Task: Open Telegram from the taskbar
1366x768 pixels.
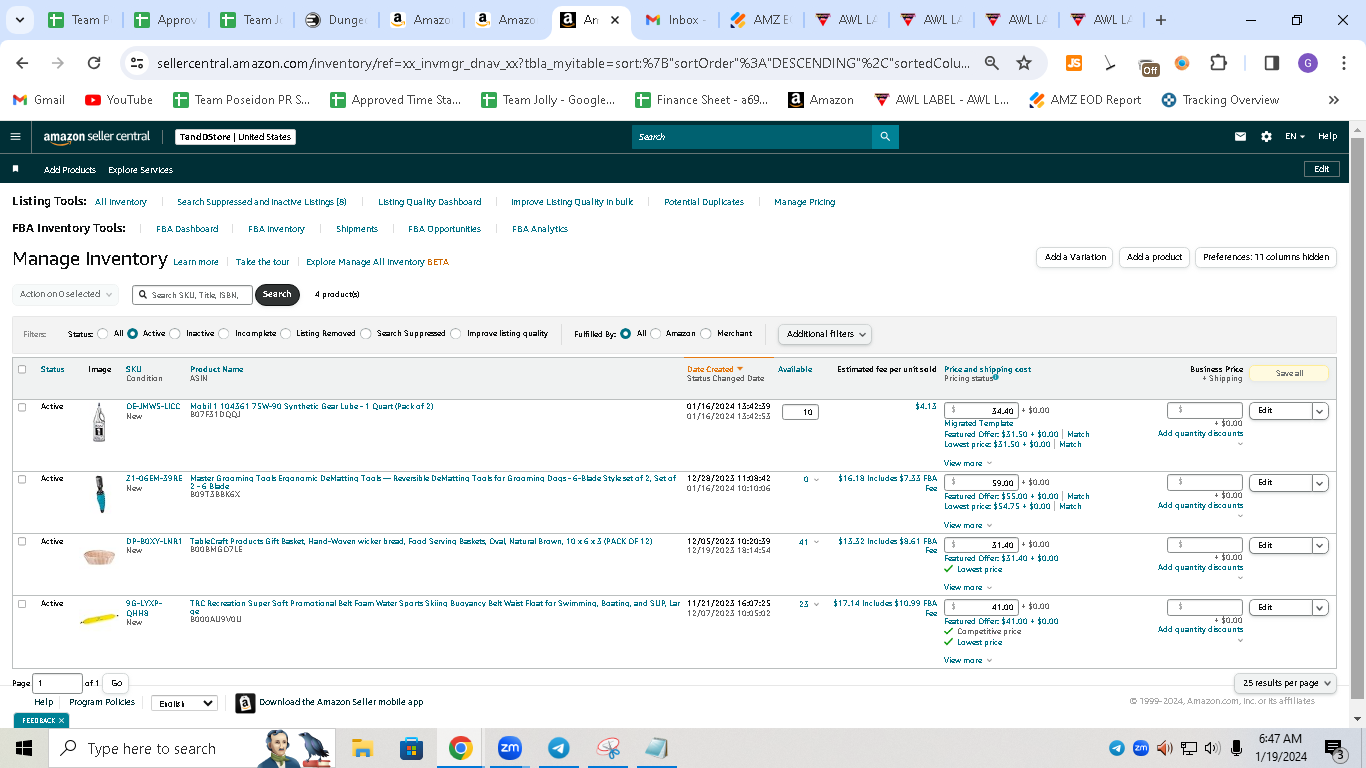Action: click(559, 748)
